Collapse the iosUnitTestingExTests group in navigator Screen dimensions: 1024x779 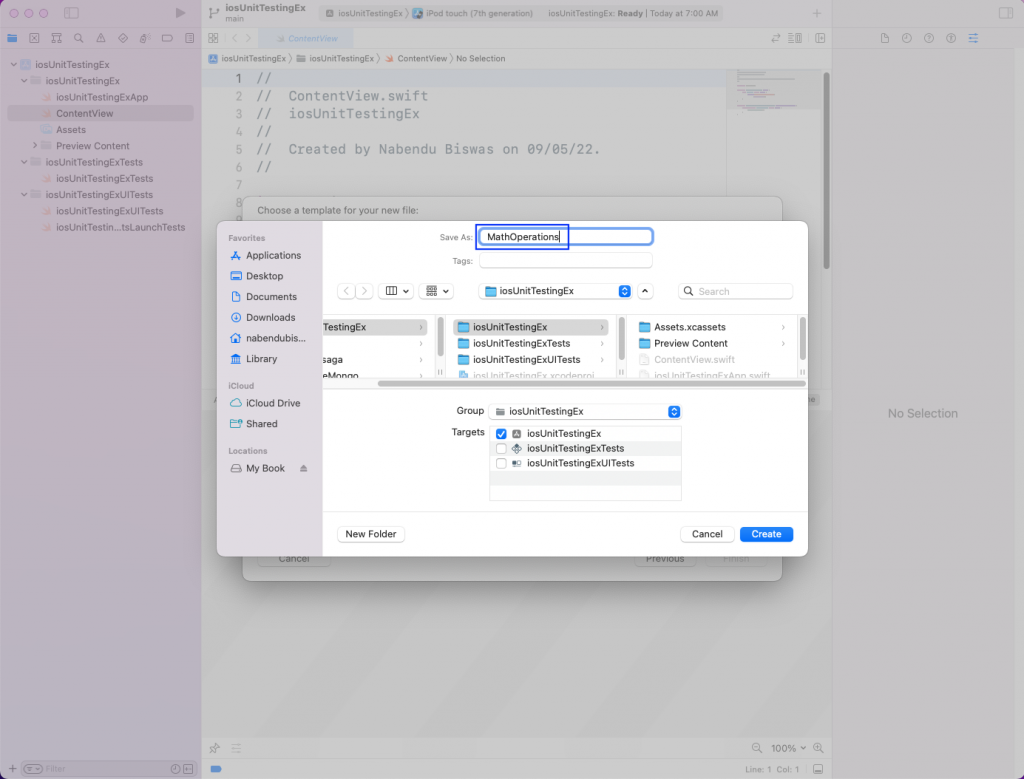(24, 162)
